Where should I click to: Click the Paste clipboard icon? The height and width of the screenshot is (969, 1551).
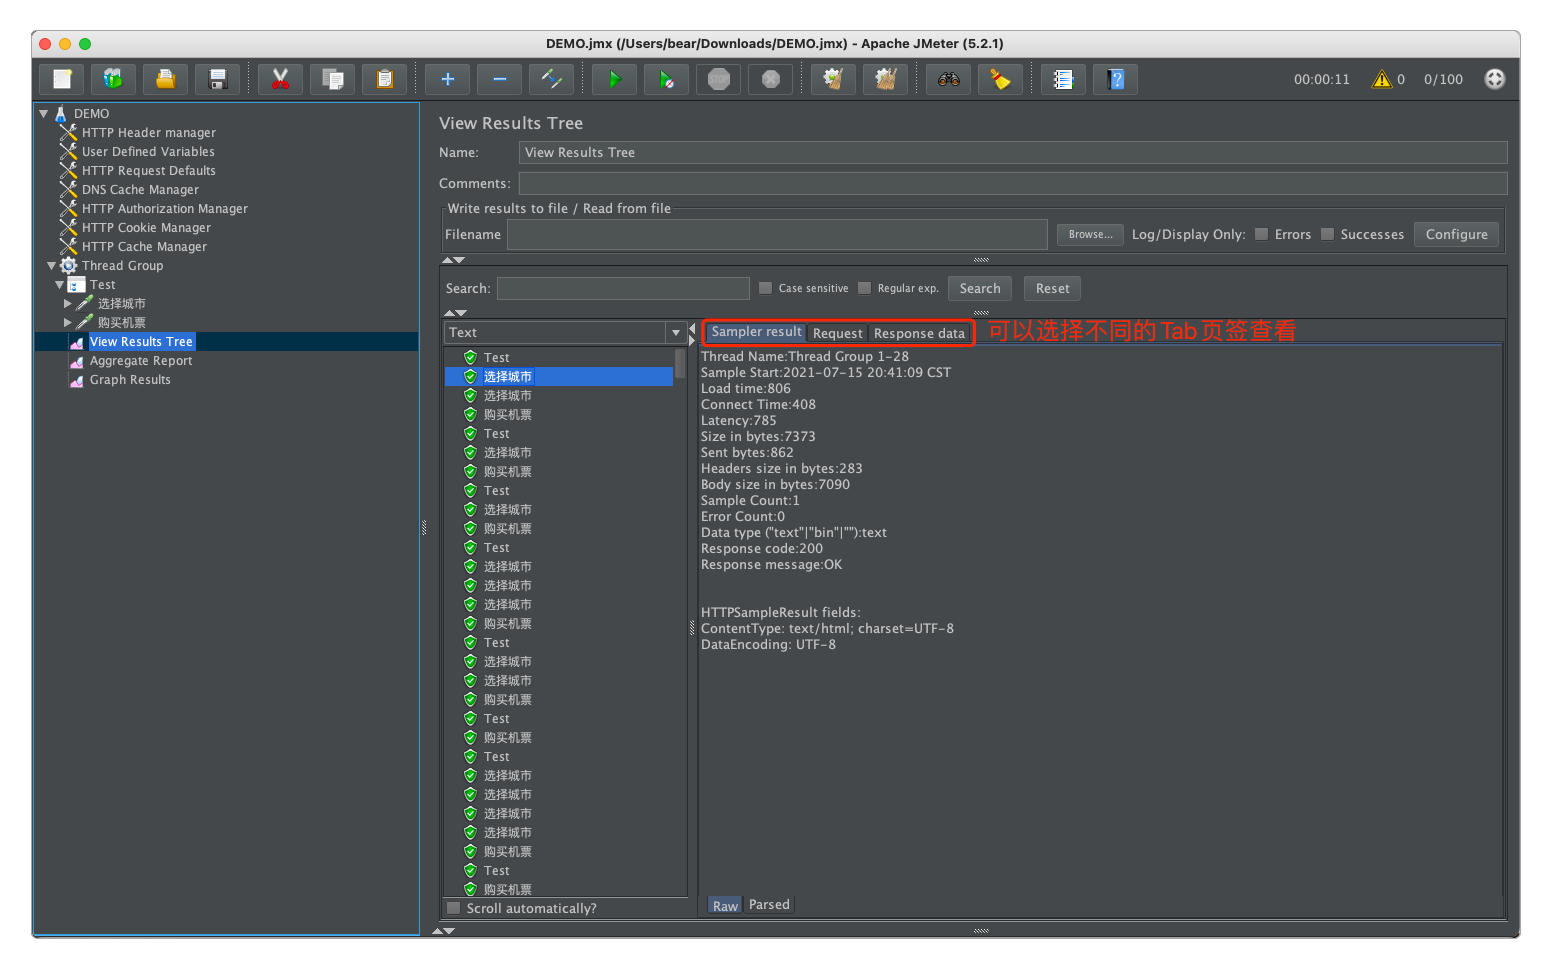pyautogui.click(x=384, y=79)
